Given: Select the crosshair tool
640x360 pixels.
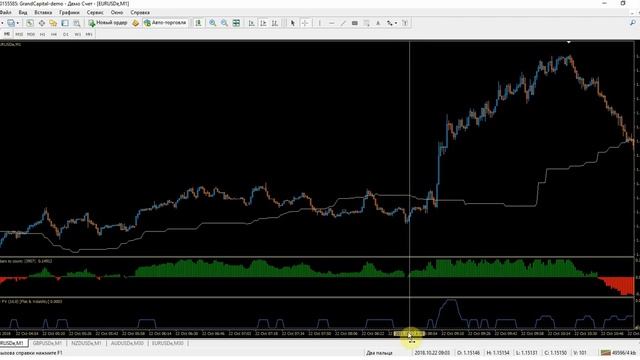Looking at the screenshot, I should (305, 23).
